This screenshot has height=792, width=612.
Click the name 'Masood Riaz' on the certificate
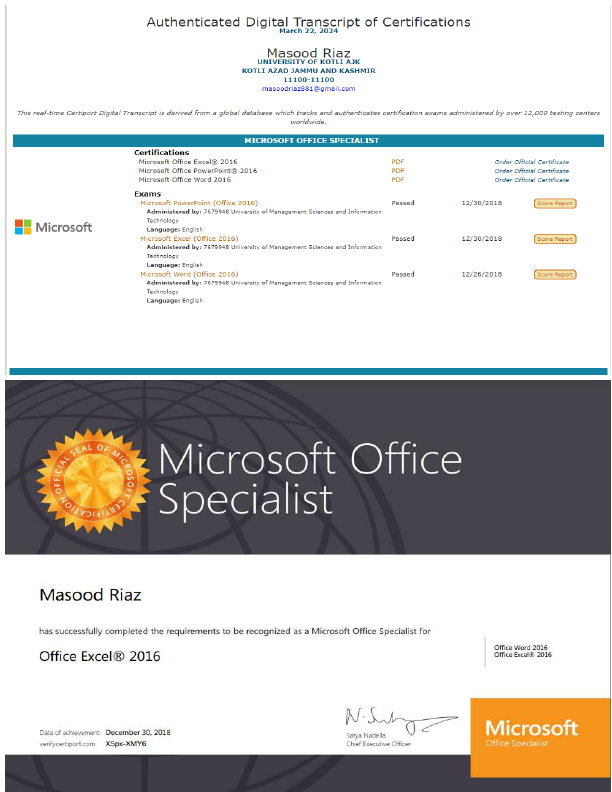tap(90, 595)
